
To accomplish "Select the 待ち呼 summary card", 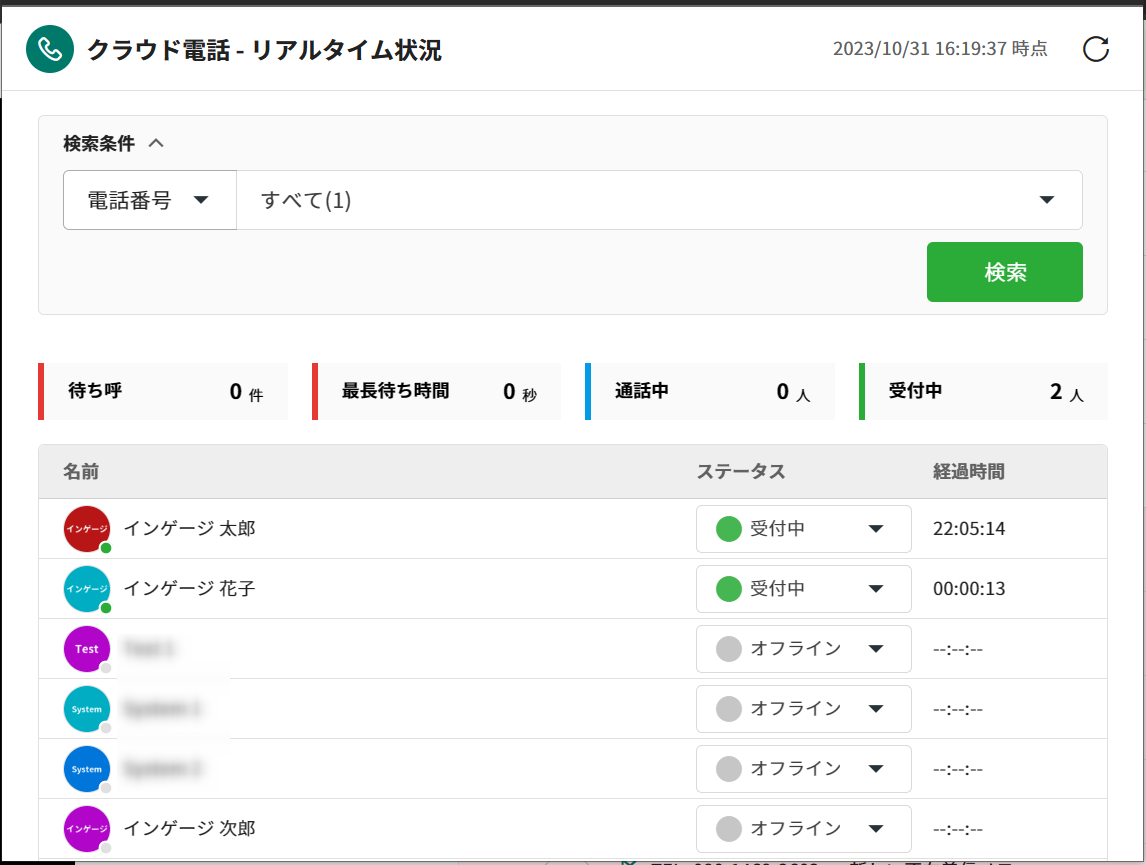I will tap(163, 391).
